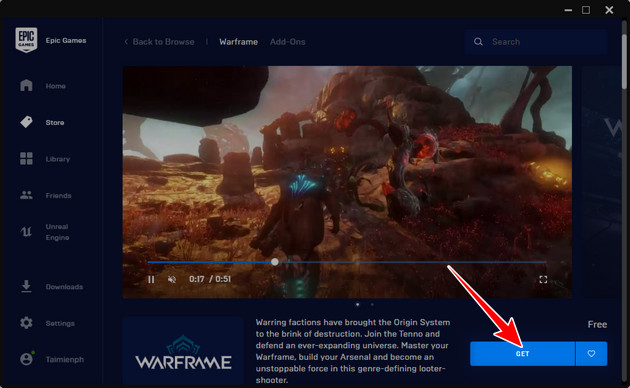Click the vertical scrollbar thumb
Image resolution: width=630 pixels, height=388 pixels.
tap(624, 61)
